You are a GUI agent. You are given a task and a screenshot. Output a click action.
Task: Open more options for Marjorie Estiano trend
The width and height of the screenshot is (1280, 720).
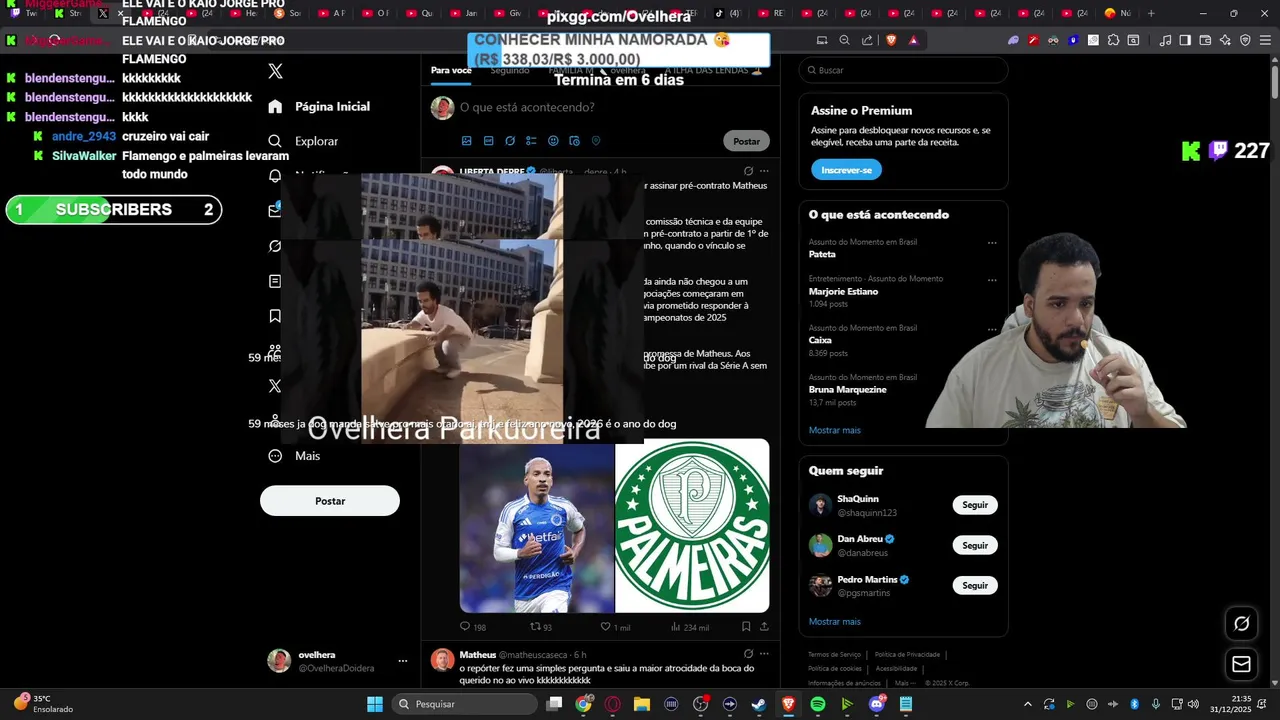(x=992, y=280)
